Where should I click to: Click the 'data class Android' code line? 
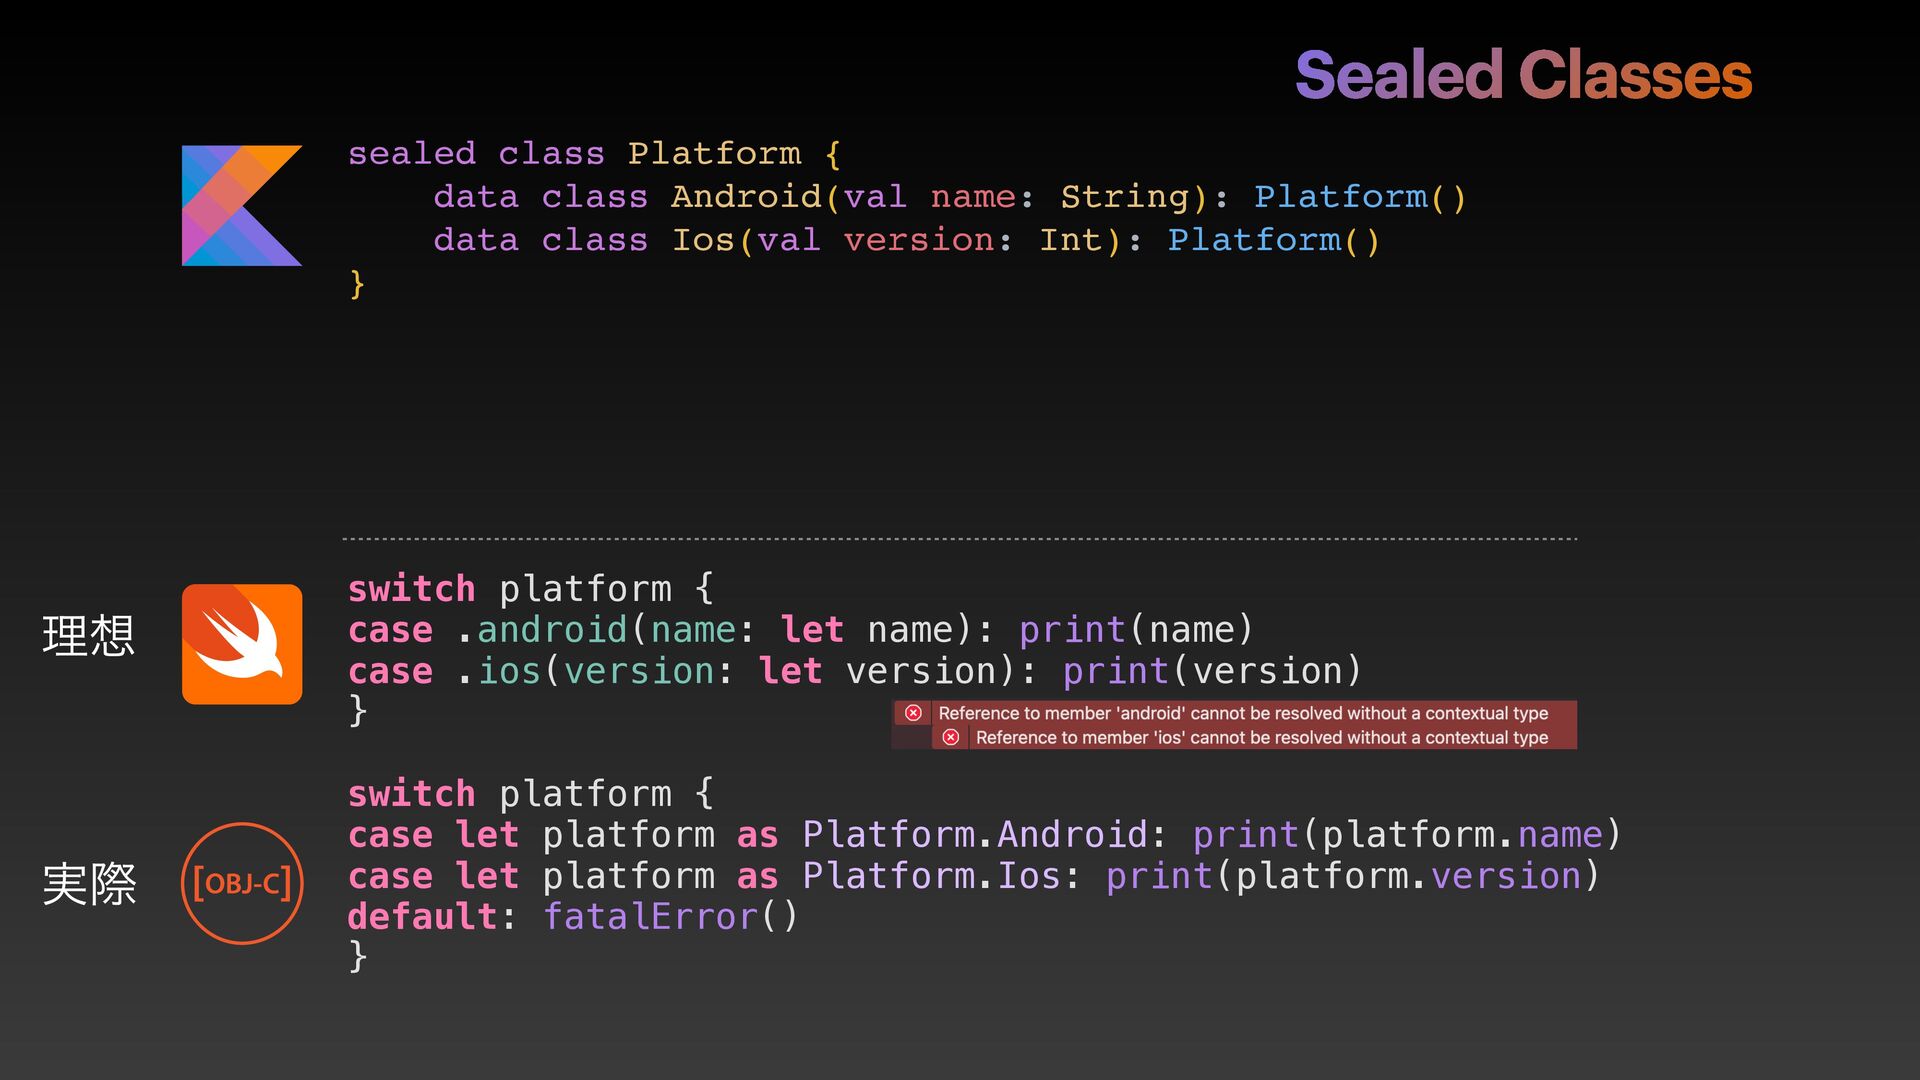click(x=950, y=197)
